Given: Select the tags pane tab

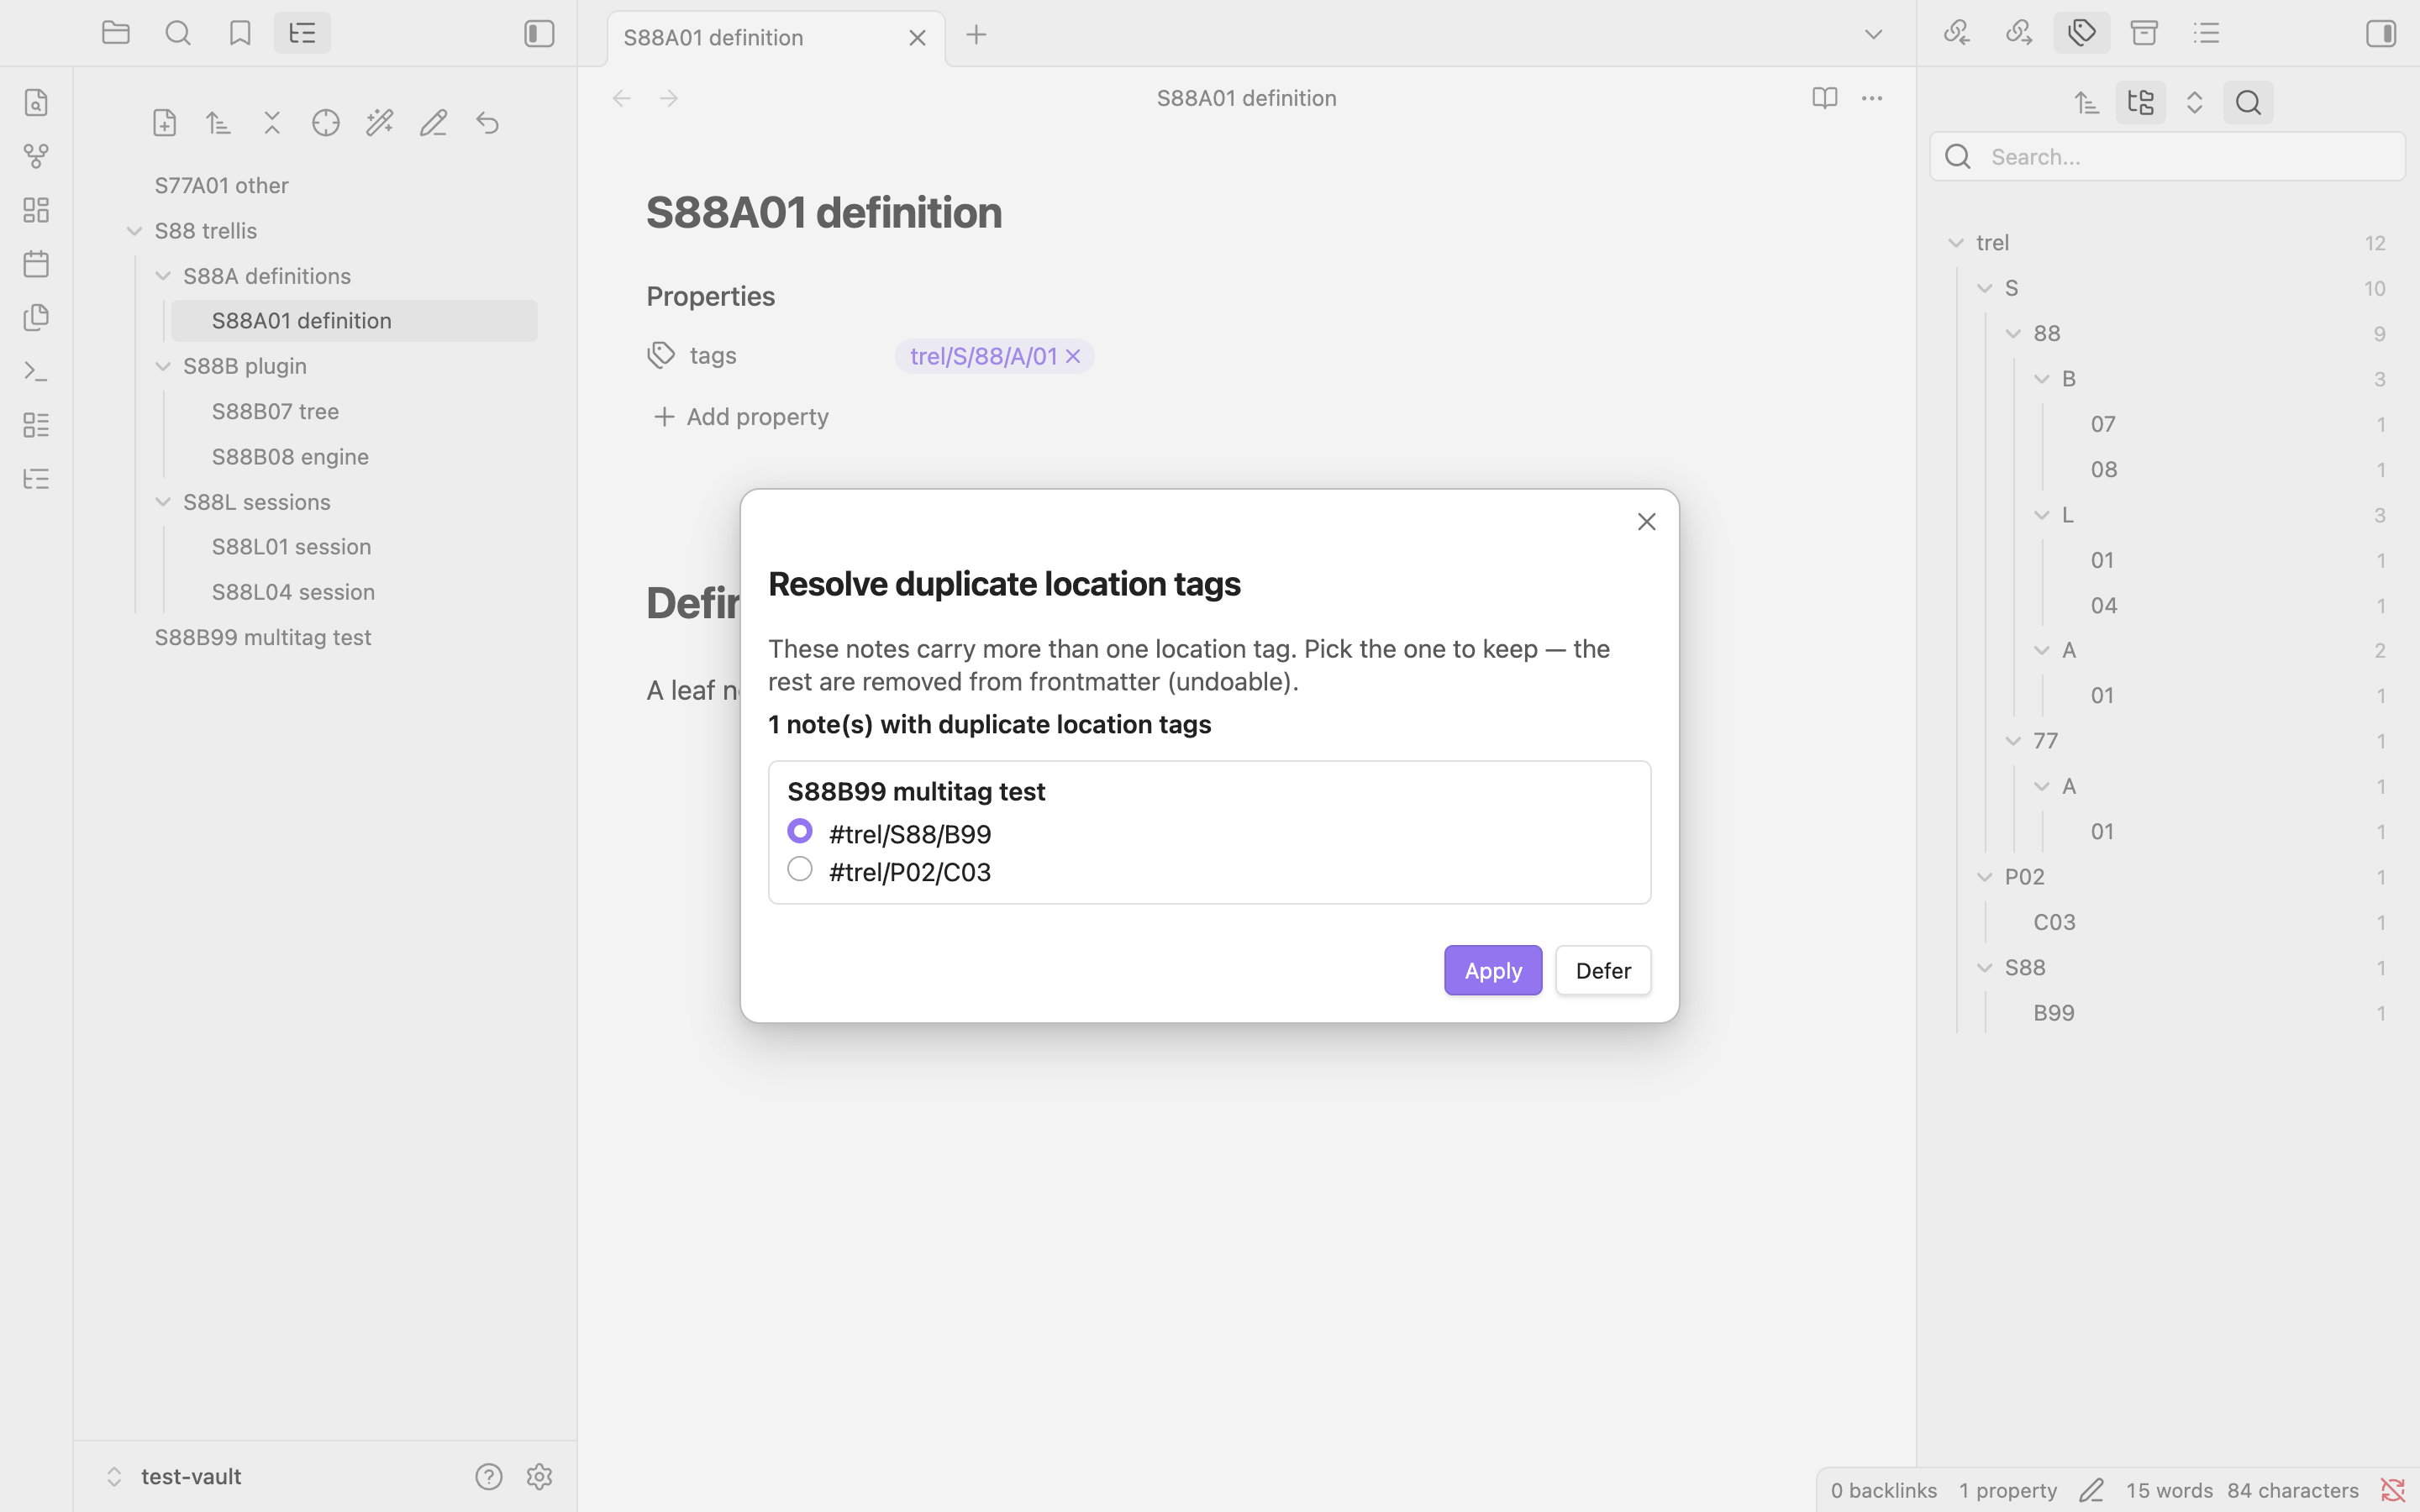Looking at the screenshot, I should coord(2082,33).
